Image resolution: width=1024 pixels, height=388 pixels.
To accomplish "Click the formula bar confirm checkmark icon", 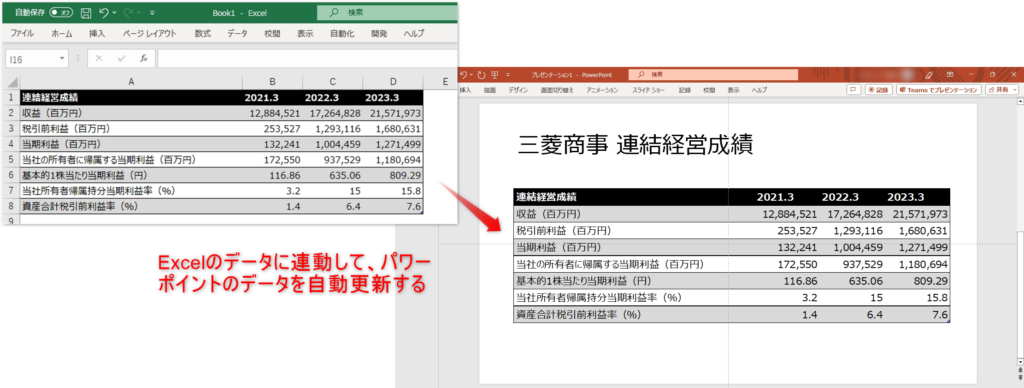I will tap(121, 58).
